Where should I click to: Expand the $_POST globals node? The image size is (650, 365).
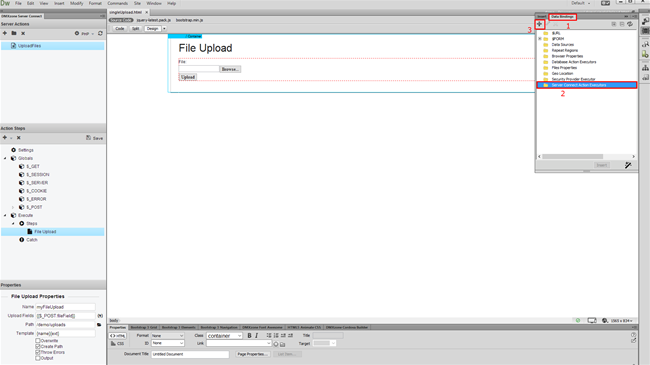coord(13,207)
